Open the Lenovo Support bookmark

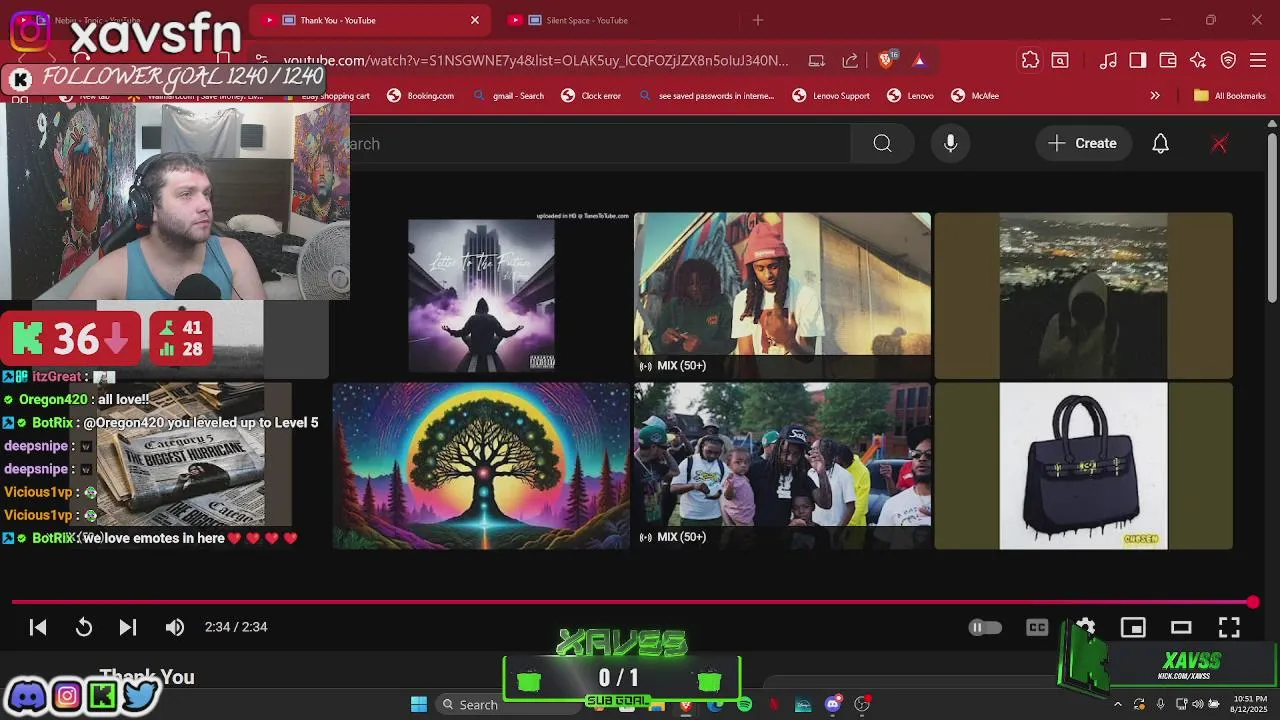click(831, 96)
